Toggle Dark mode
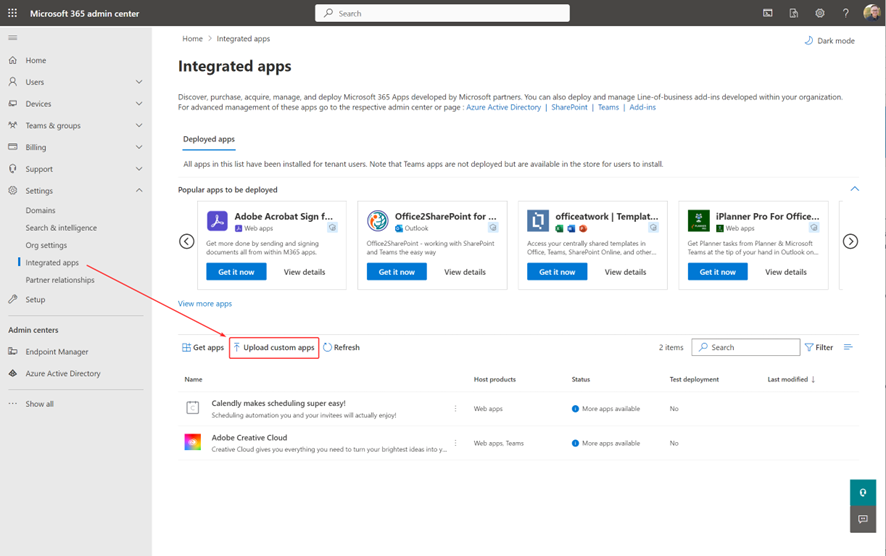 point(829,41)
